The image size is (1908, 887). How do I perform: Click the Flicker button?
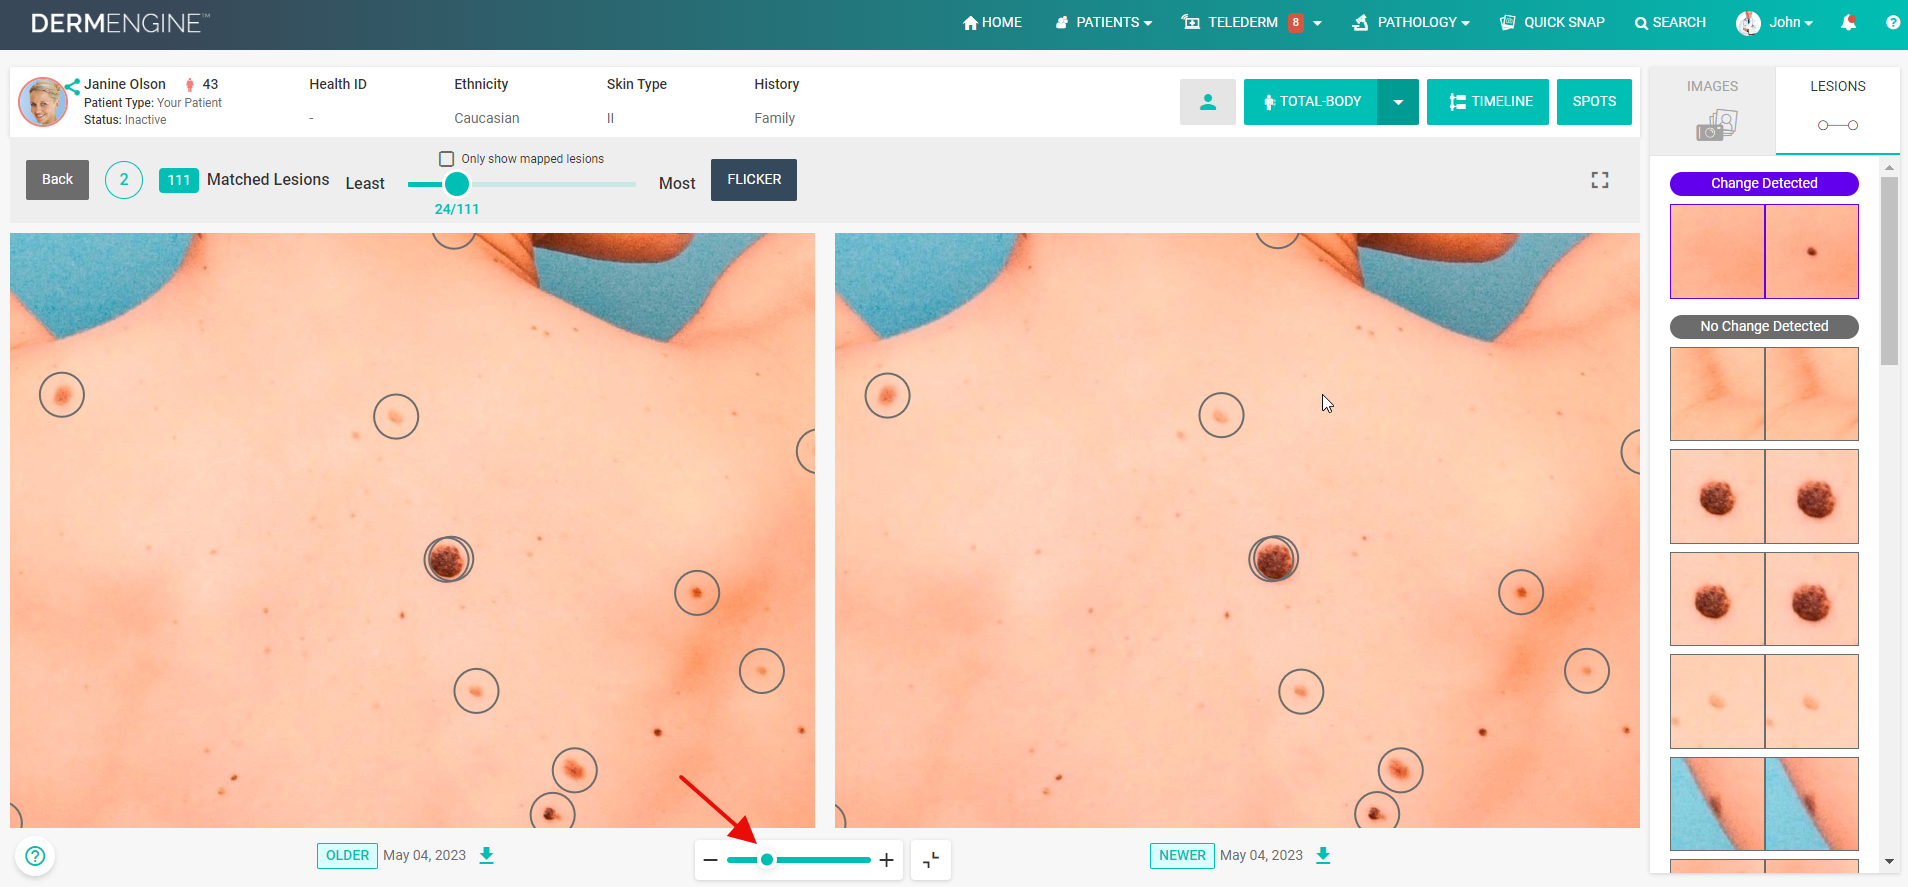(754, 180)
